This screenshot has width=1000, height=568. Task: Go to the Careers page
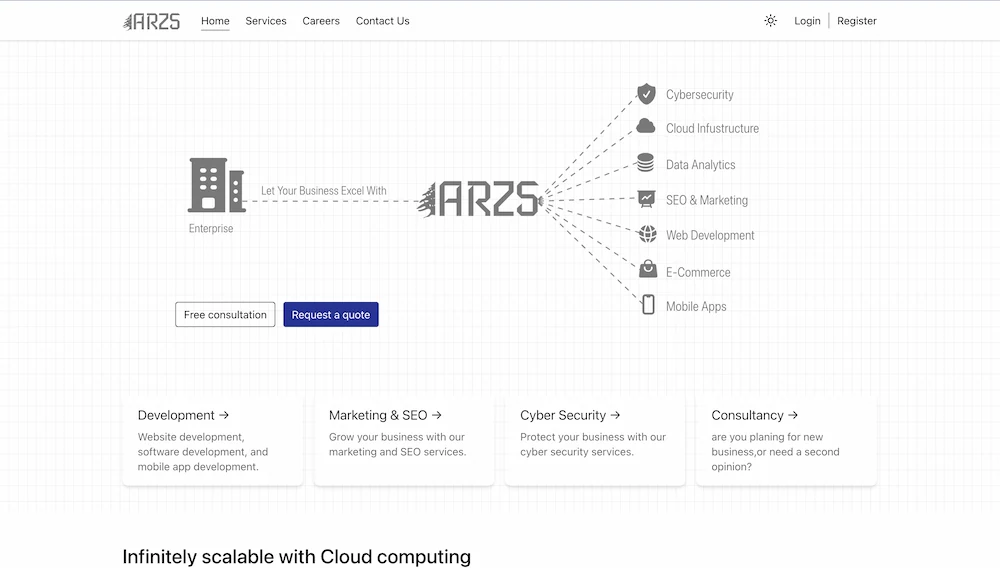pyautogui.click(x=321, y=21)
